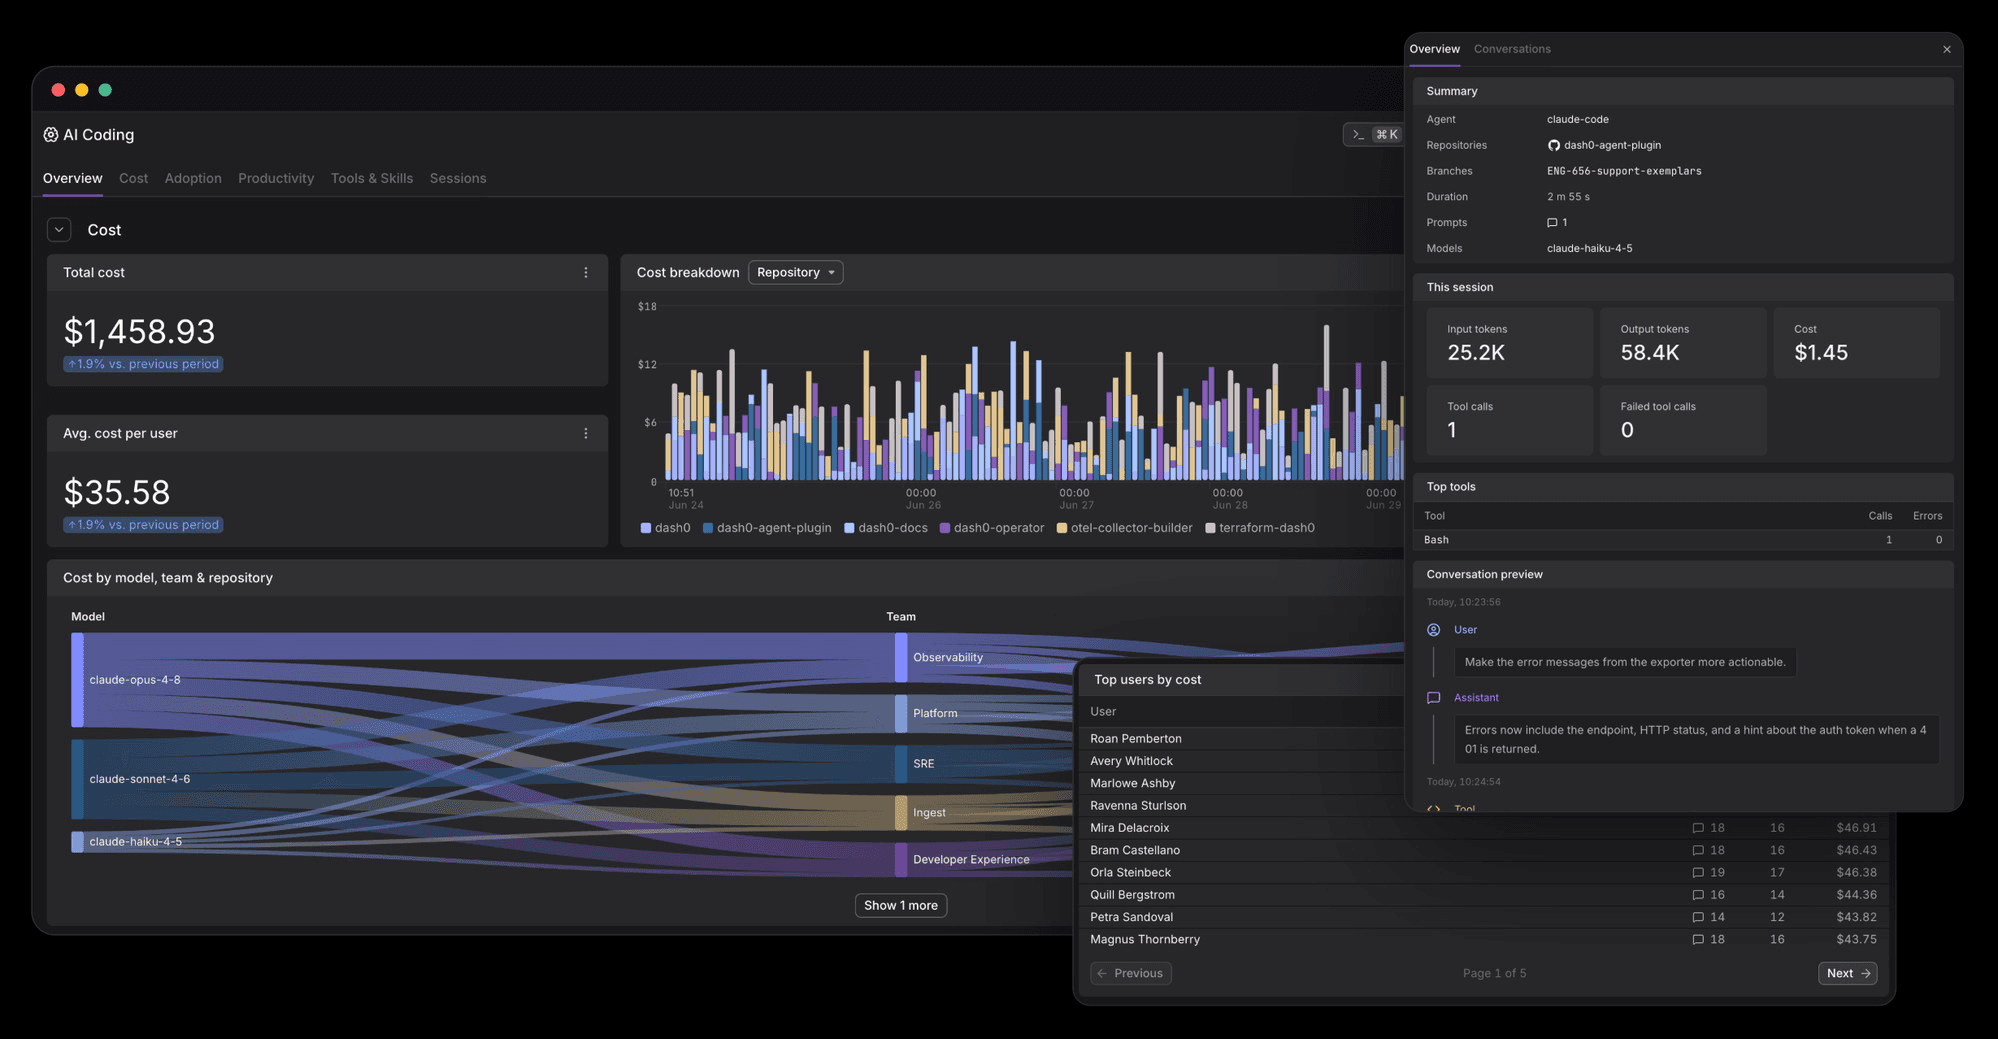Click the Failed tool calls card
The width and height of the screenshot is (1998, 1039).
[x=1683, y=421]
